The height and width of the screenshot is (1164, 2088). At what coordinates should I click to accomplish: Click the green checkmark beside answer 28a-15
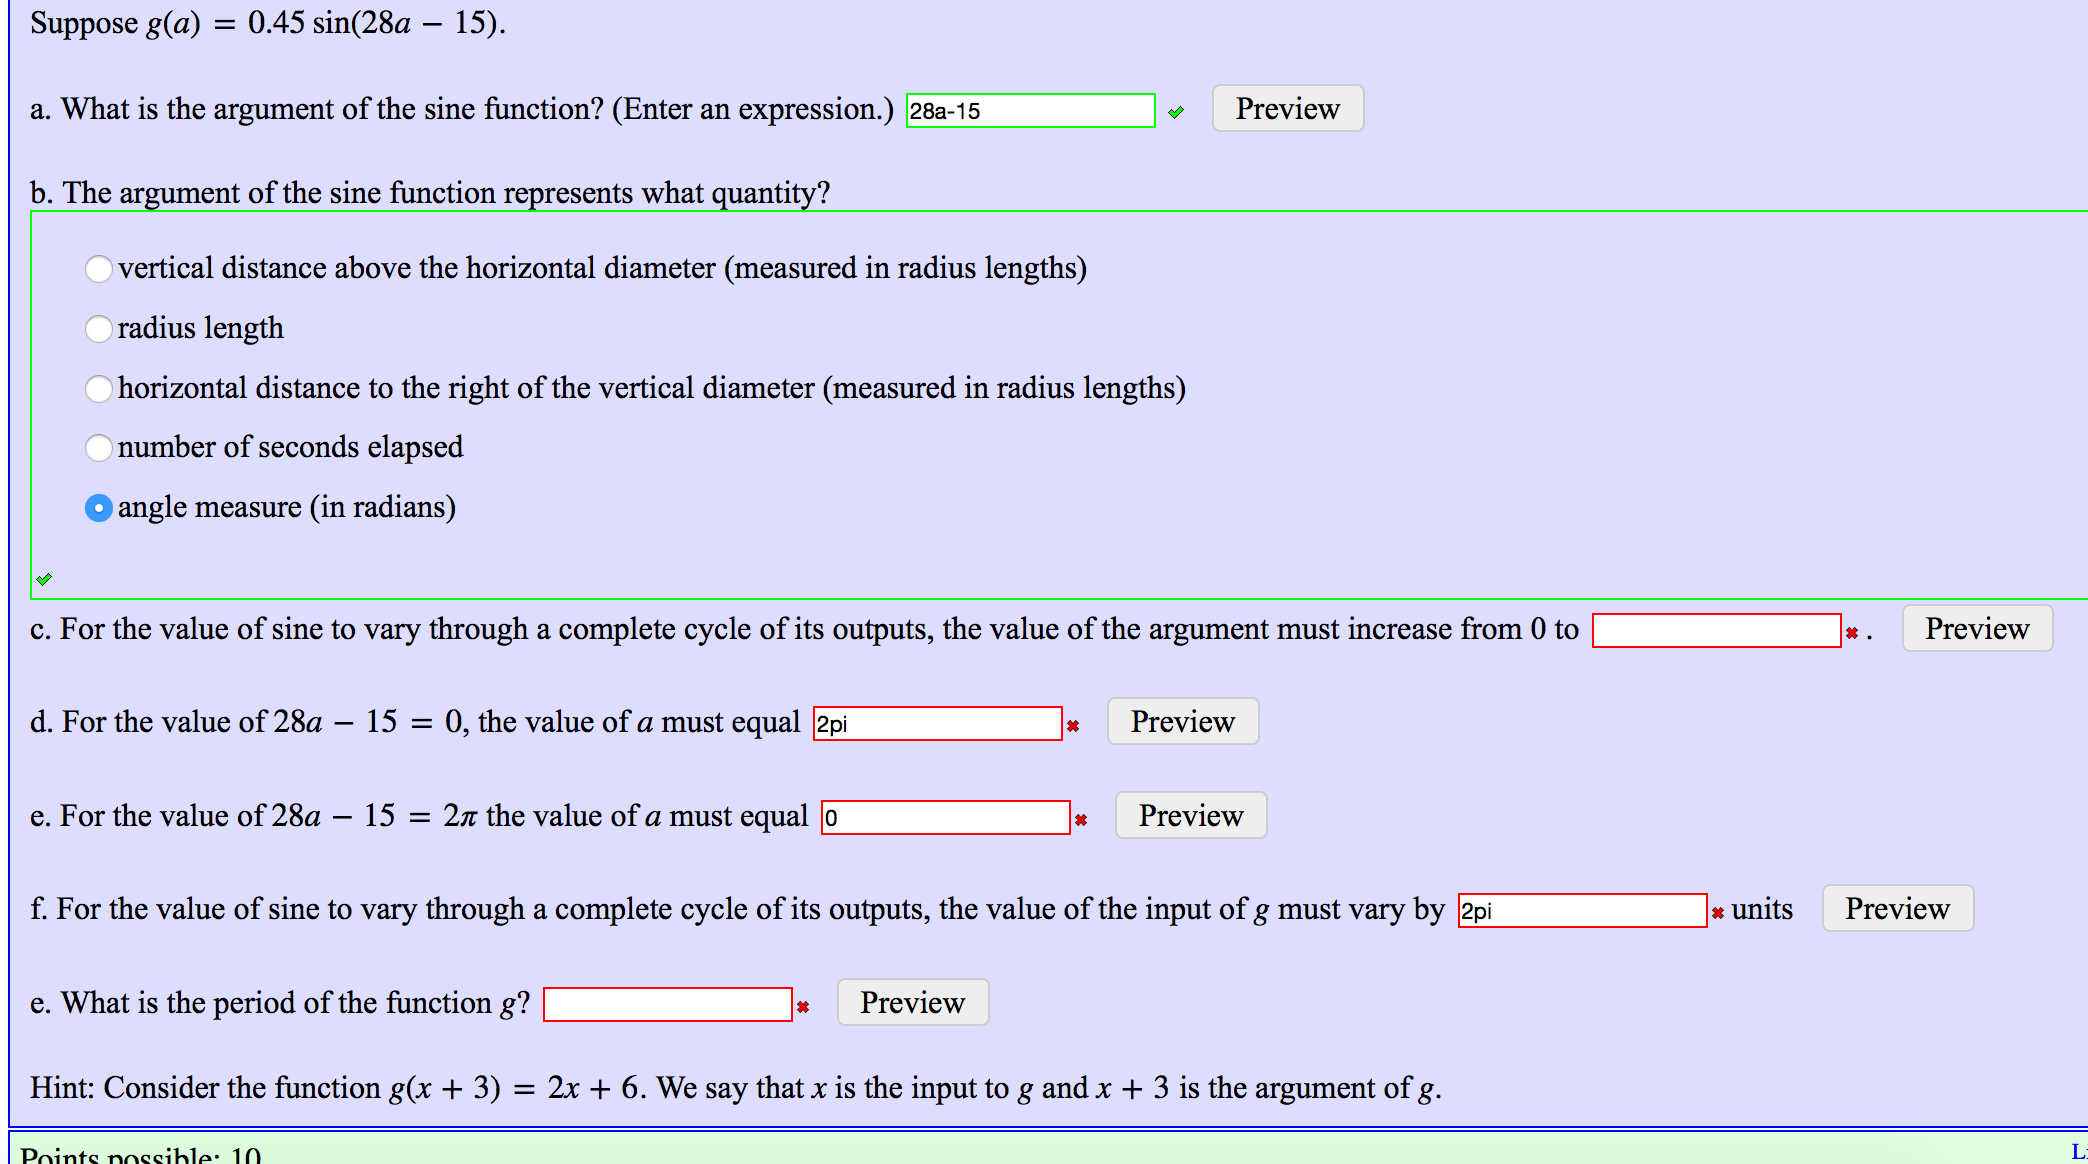(x=1177, y=112)
